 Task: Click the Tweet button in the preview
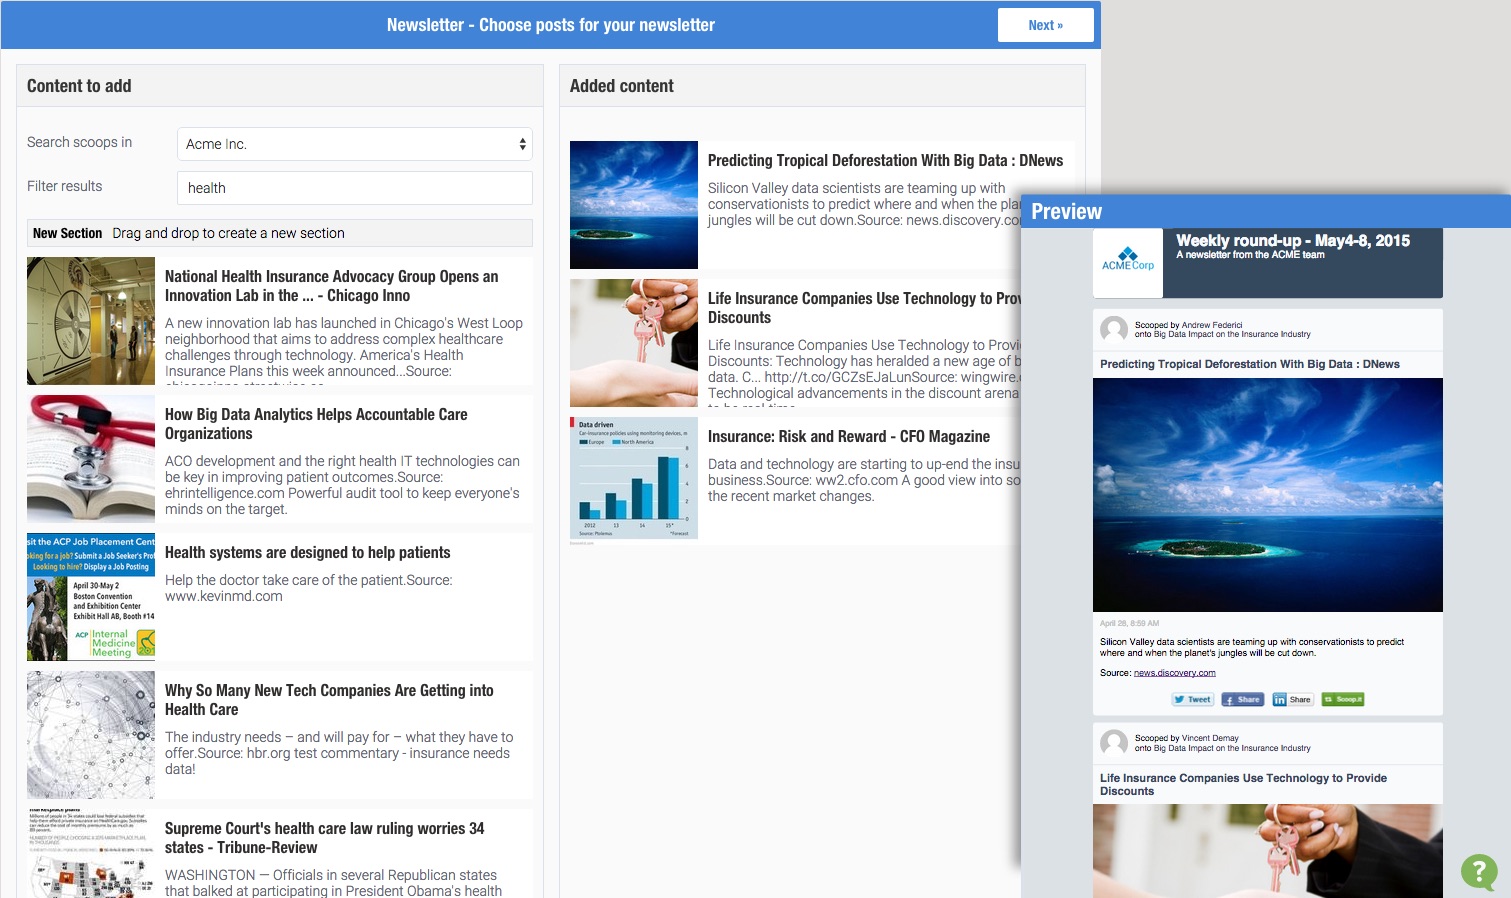click(x=1193, y=700)
